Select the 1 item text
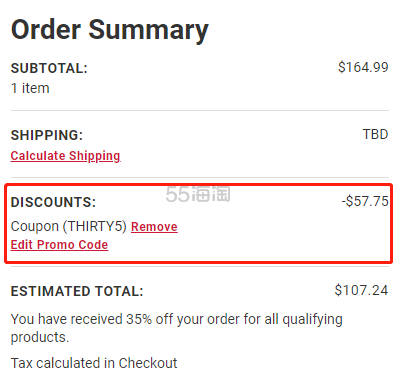Image resolution: width=397 pixels, height=388 pixels. click(x=30, y=88)
